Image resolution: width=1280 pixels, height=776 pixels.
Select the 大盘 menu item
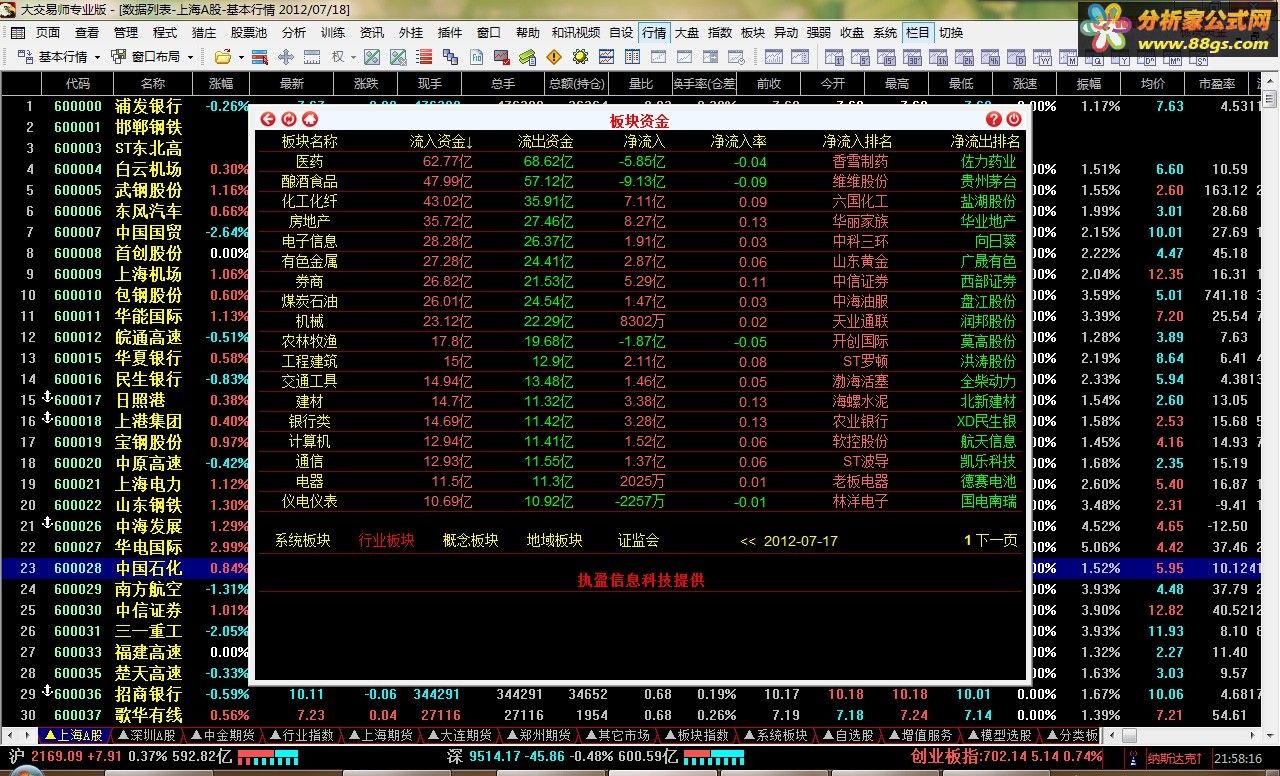[x=686, y=32]
